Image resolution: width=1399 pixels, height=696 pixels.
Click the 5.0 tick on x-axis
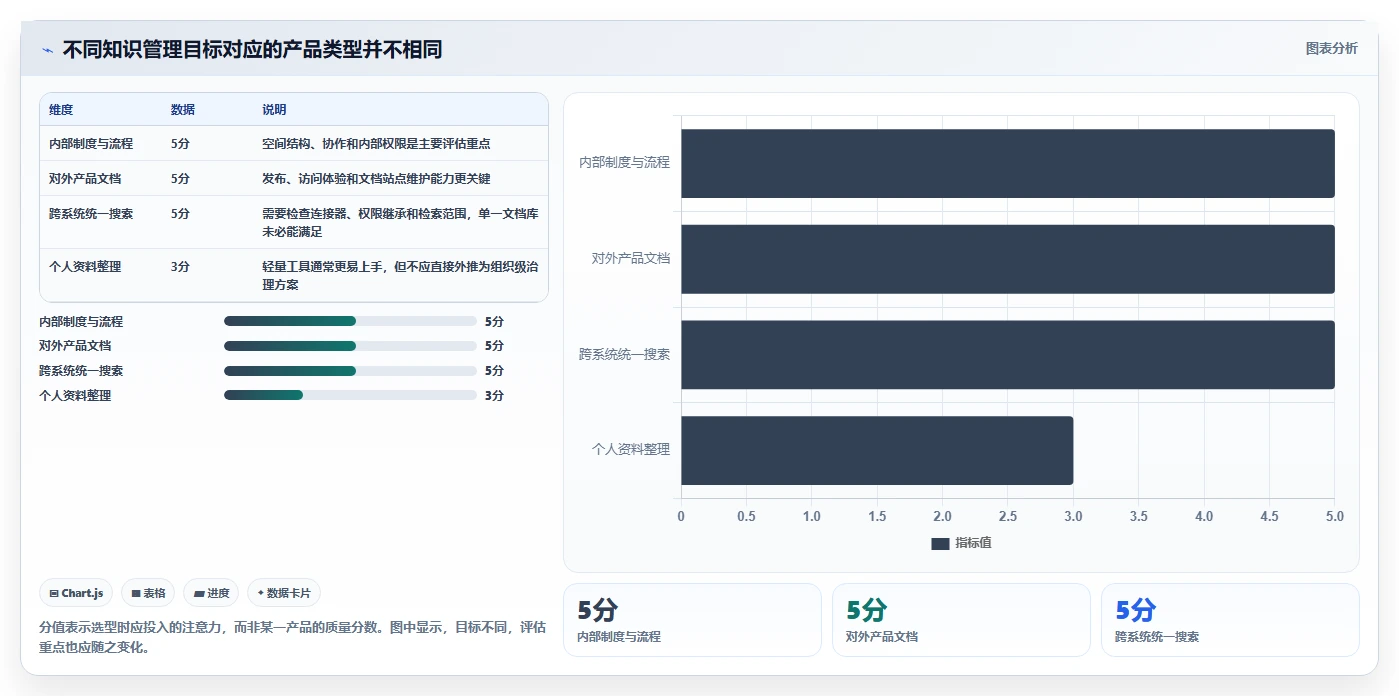point(1334,517)
